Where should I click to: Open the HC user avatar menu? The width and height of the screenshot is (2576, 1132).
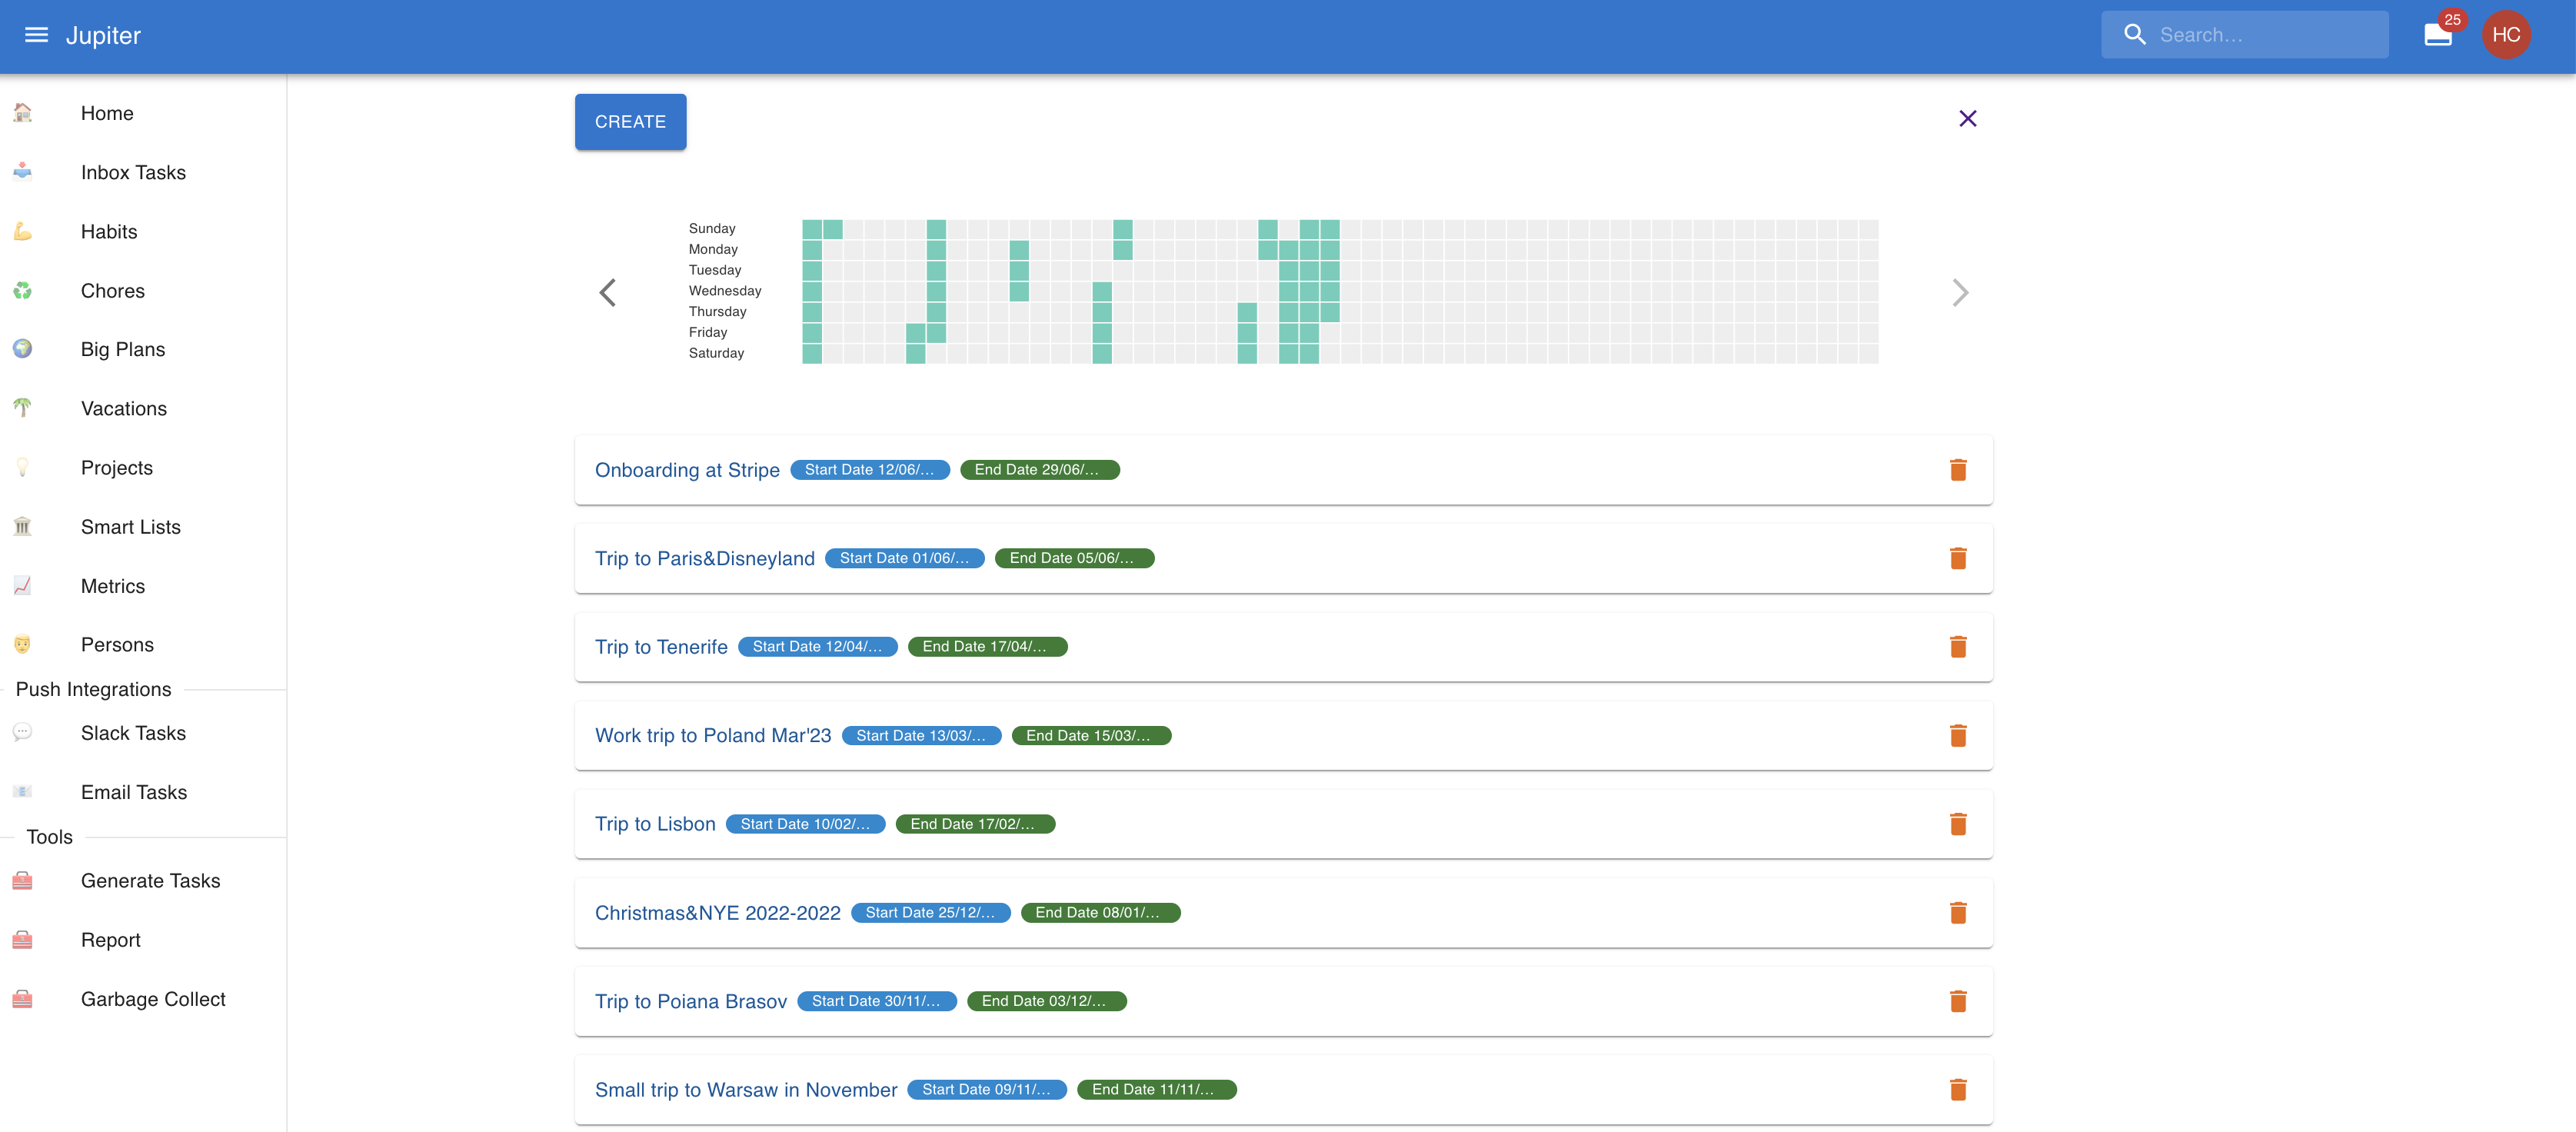(2505, 35)
